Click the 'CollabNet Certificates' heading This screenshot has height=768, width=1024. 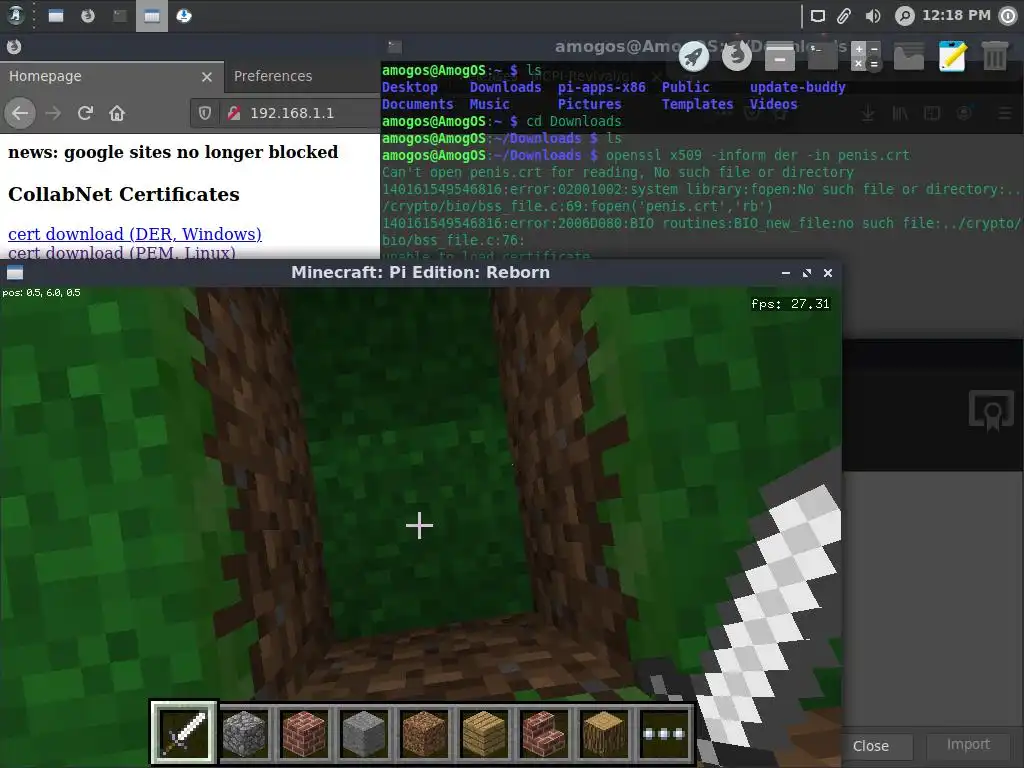pyautogui.click(x=123, y=194)
